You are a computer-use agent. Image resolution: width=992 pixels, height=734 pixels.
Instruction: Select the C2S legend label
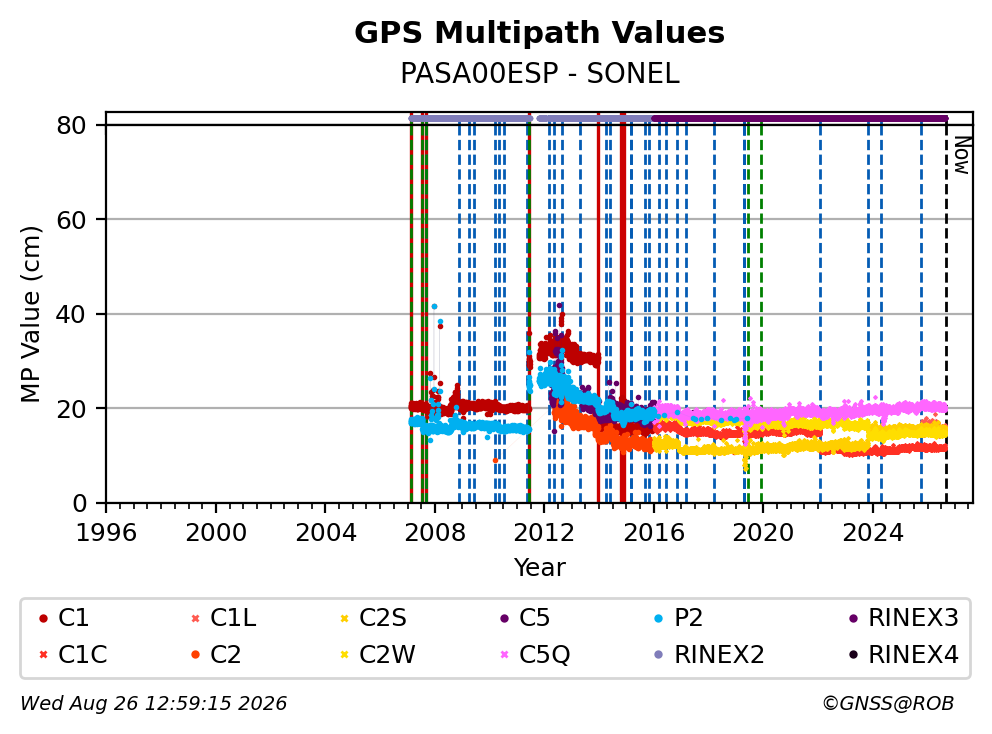383,618
